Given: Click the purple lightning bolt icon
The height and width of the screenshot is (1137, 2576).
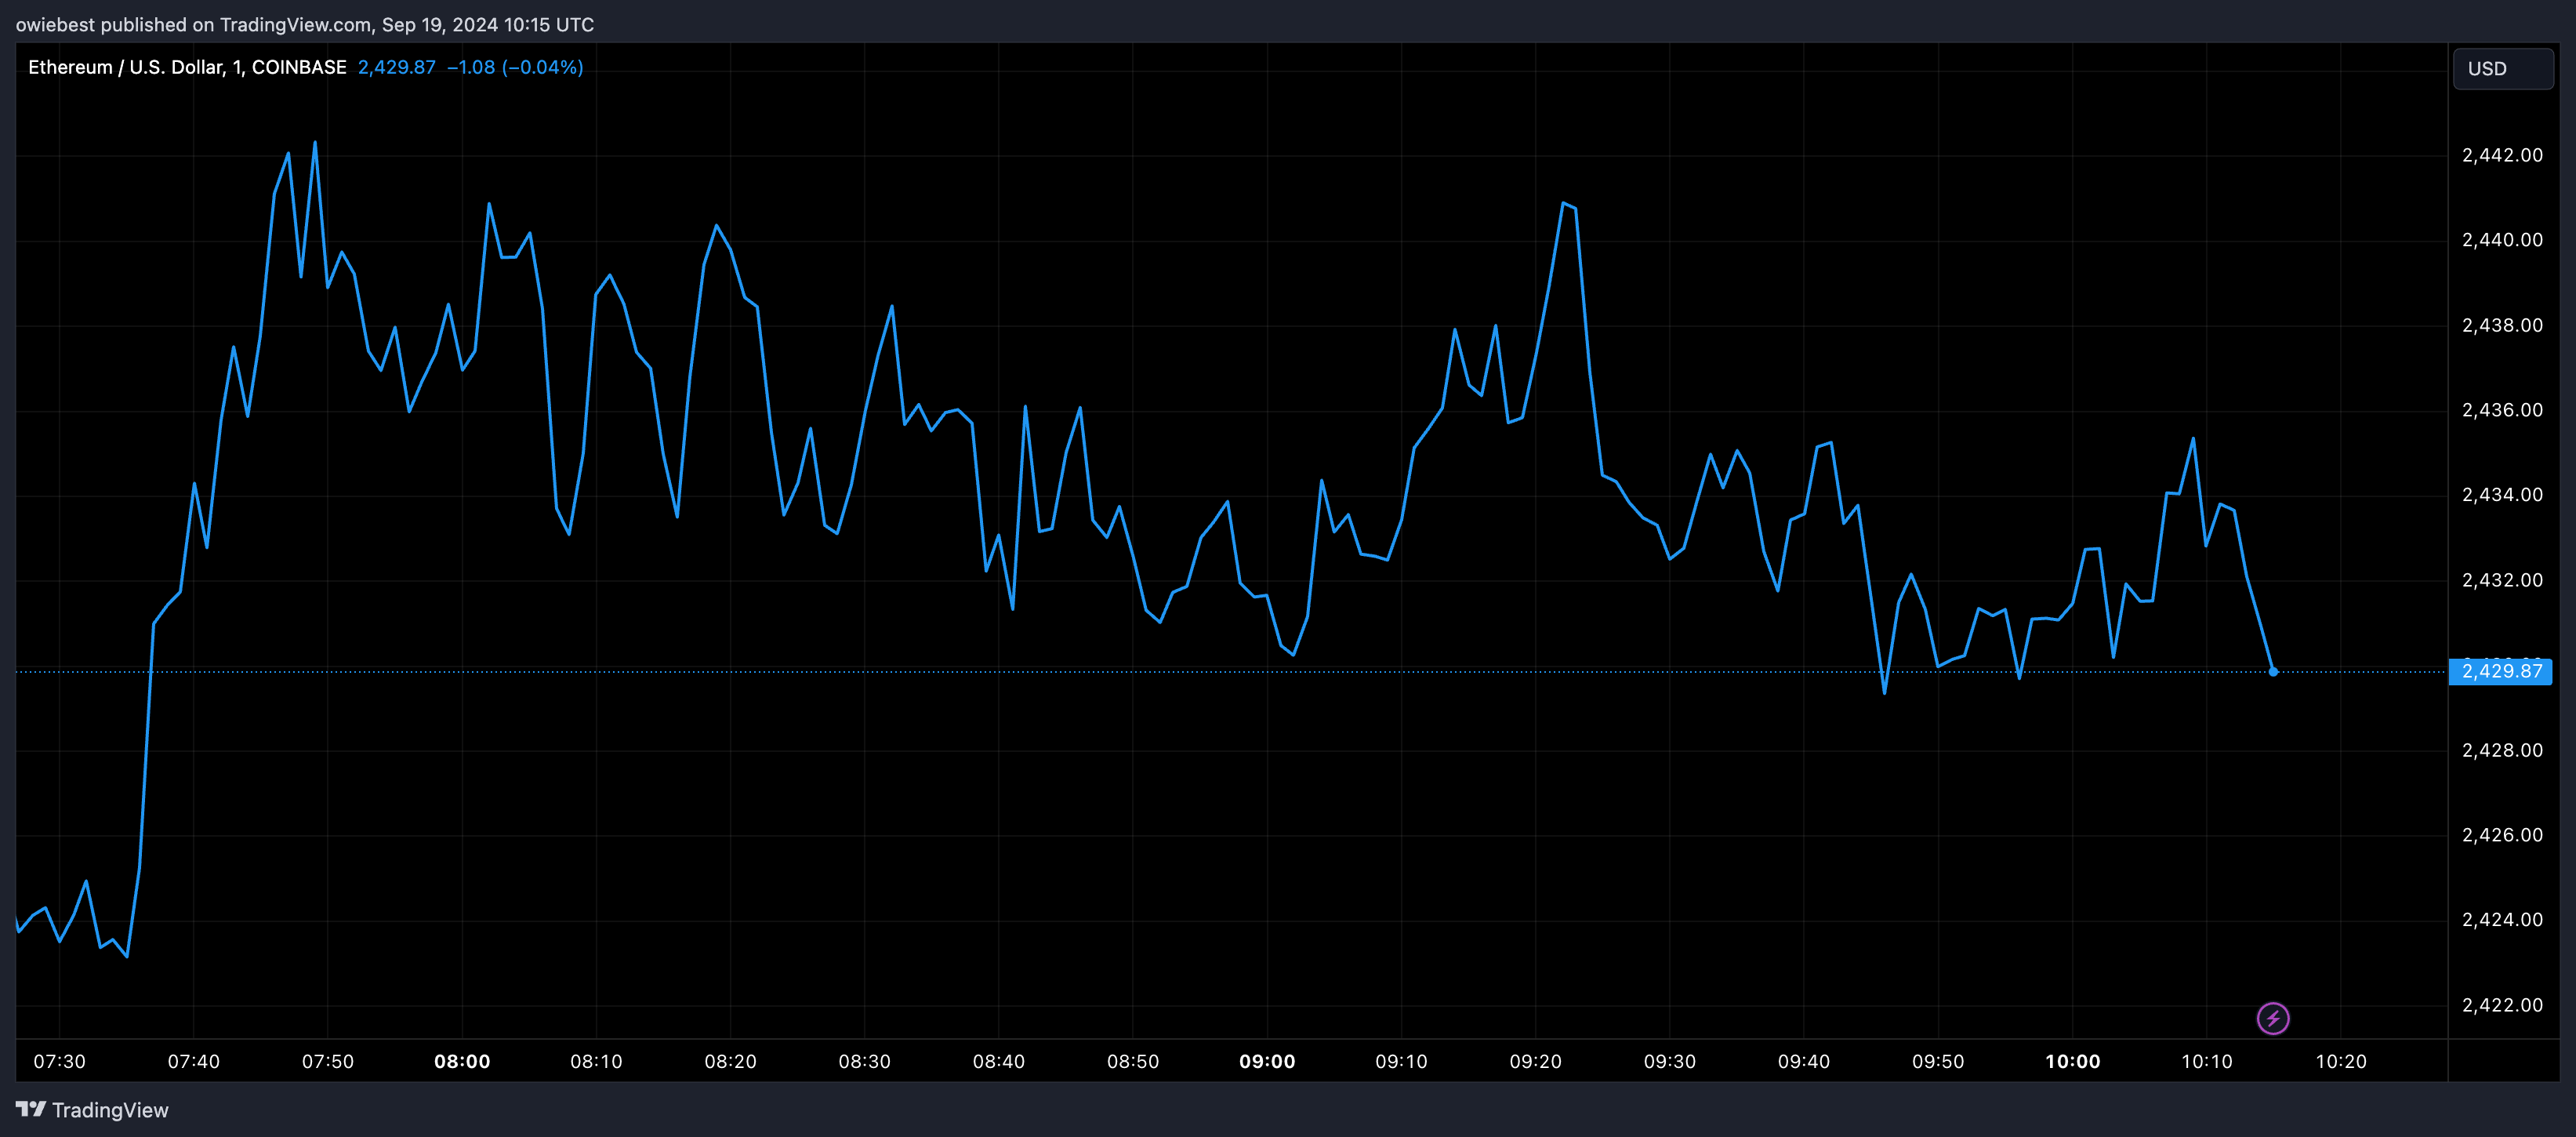Looking at the screenshot, I should tap(2273, 1018).
